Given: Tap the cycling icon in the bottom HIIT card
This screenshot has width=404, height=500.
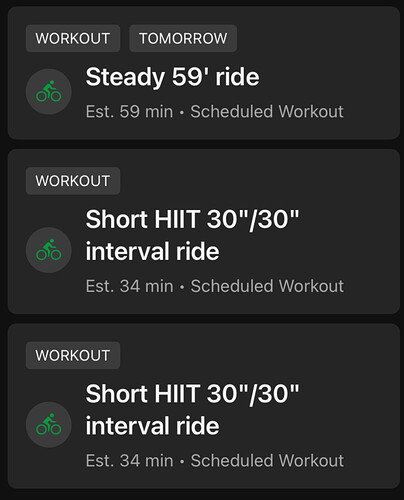Looking at the screenshot, I should pyautogui.click(x=49, y=425).
